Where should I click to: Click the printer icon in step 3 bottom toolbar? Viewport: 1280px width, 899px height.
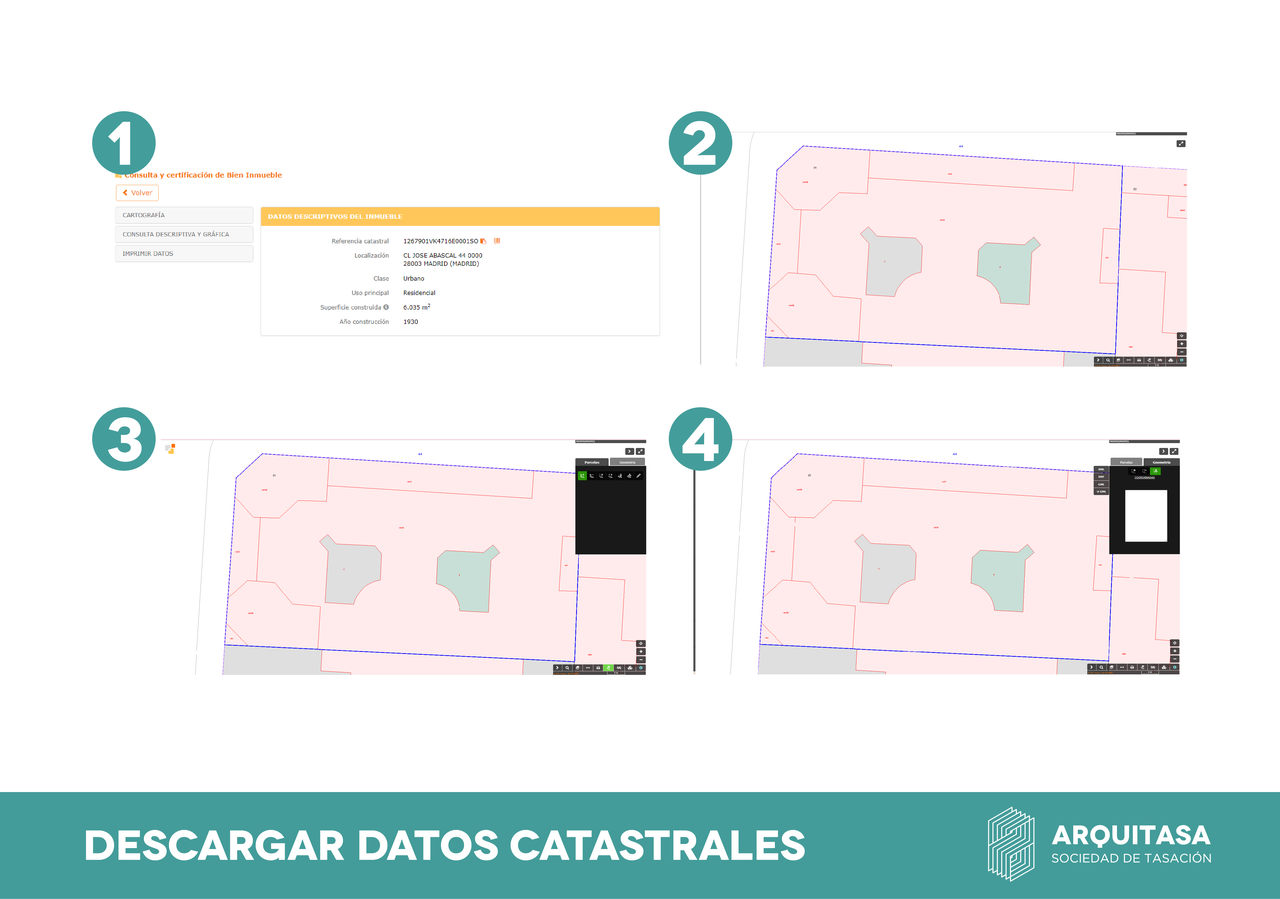point(598,668)
